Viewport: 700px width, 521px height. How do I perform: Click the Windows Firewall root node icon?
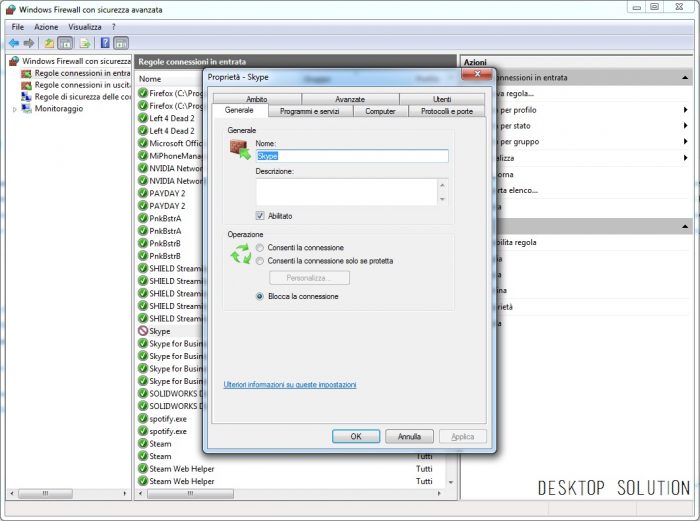pyautogui.click(x=14, y=61)
